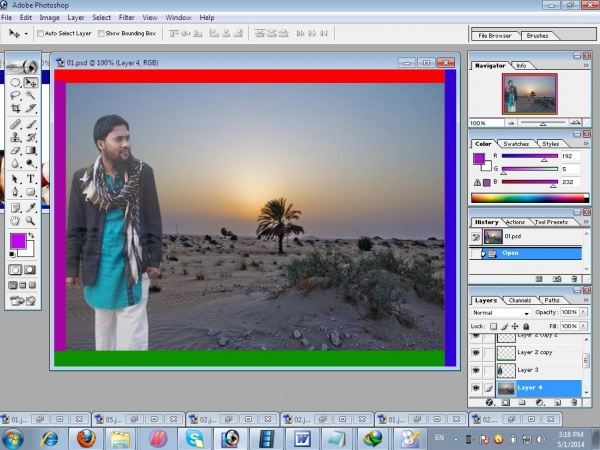Select the Lasso tool
600x450 pixels.
[x=15, y=96]
